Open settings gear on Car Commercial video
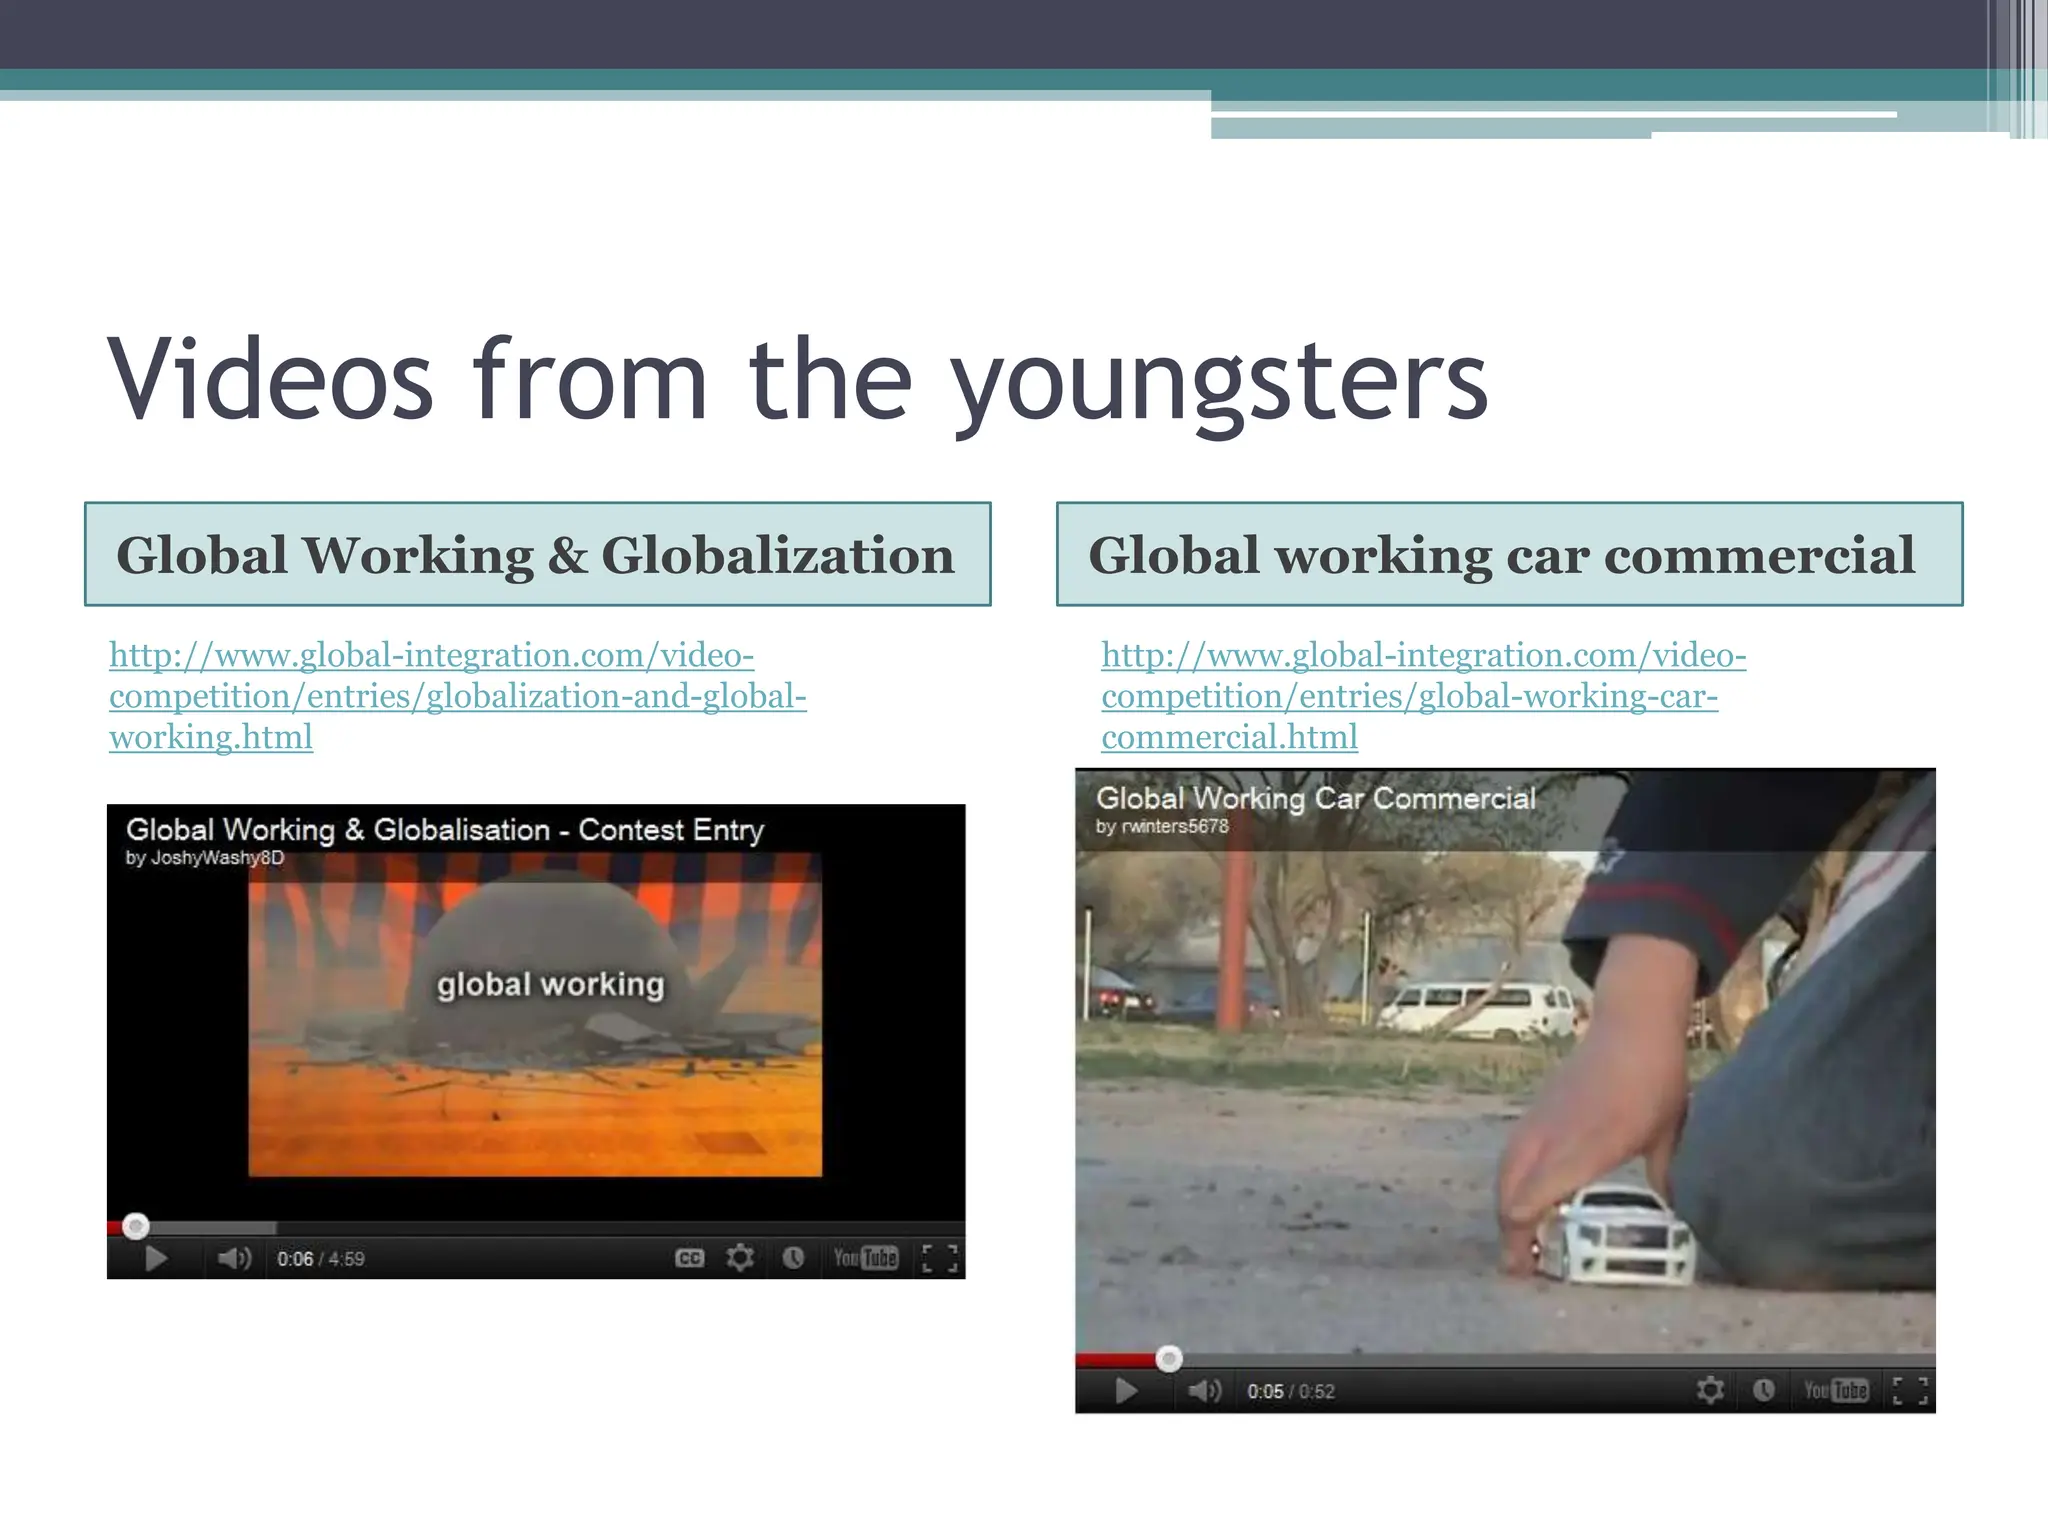This screenshot has height=1536, width=2048. coord(1711,1390)
